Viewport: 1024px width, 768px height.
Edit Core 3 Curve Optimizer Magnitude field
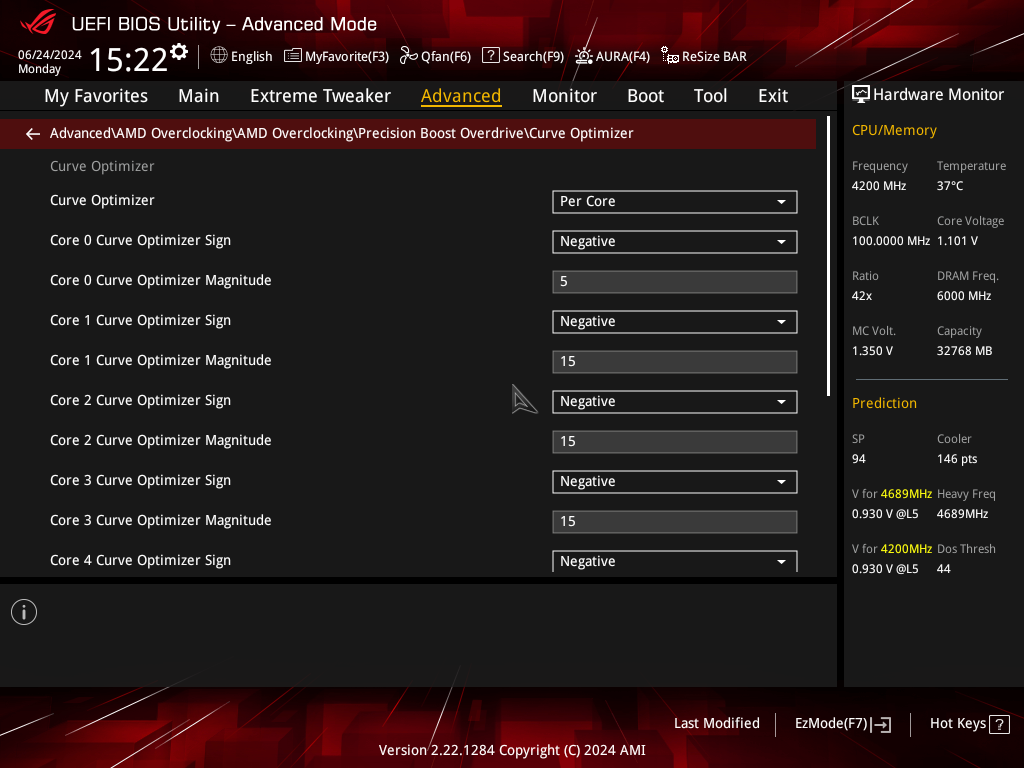click(675, 522)
